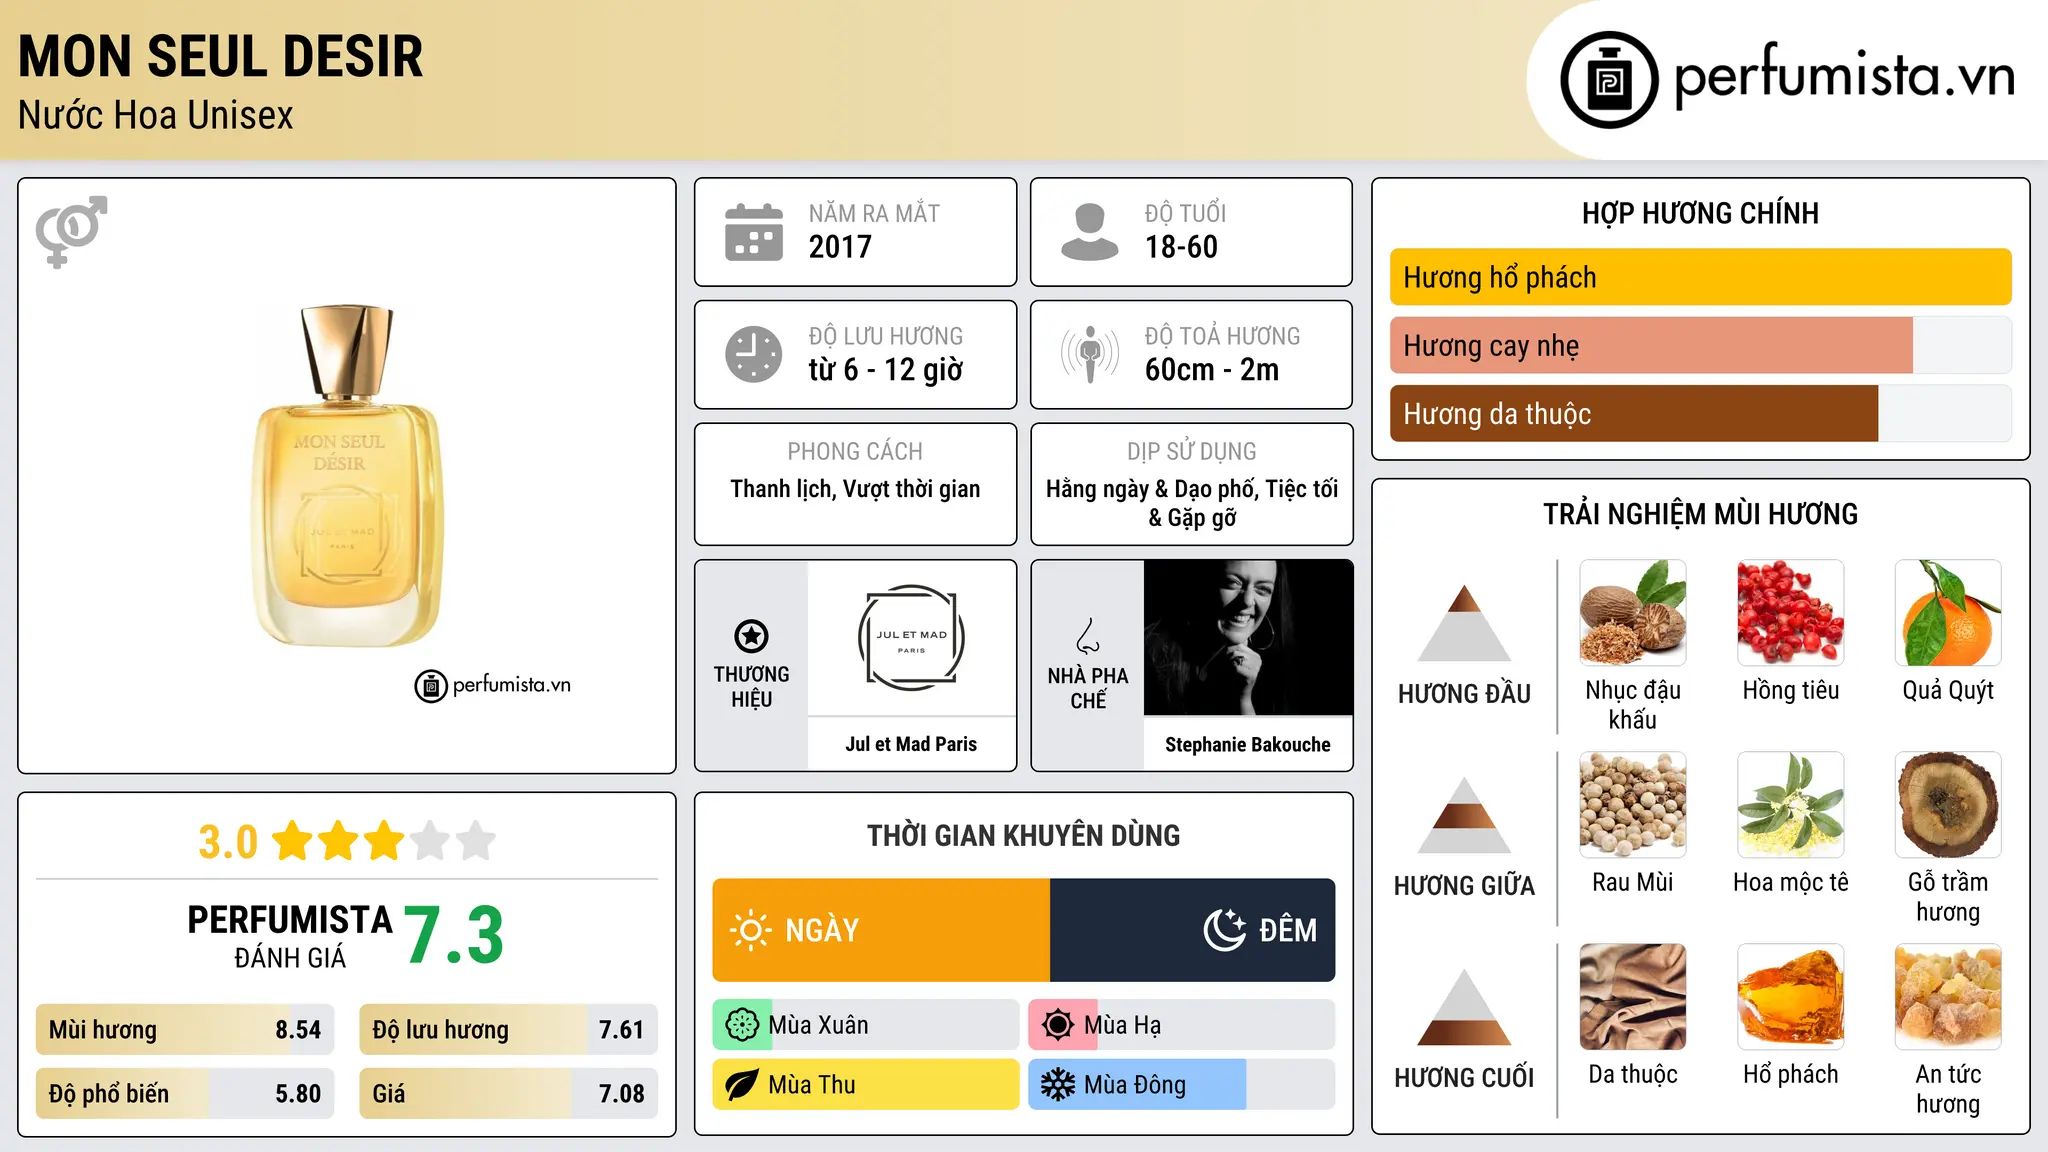Select the Rau Mùi note image
The width and height of the screenshot is (2048, 1152).
pos(1632,805)
